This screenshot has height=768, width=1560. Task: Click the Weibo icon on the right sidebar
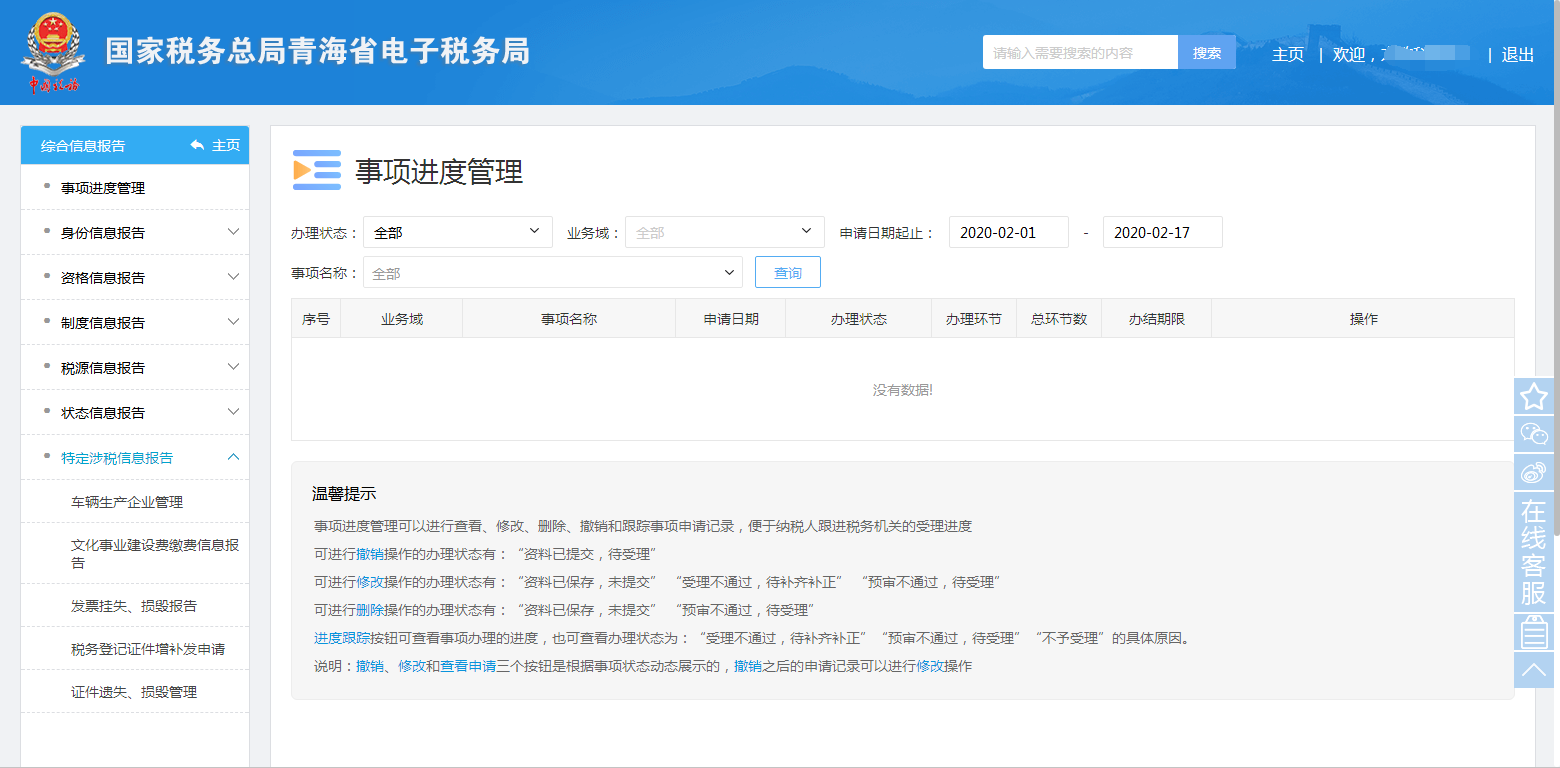coord(1532,471)
